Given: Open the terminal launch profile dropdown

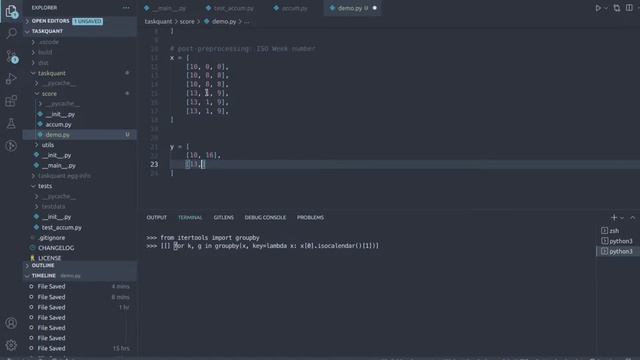Looking at the screenshot, I should 622,218.
